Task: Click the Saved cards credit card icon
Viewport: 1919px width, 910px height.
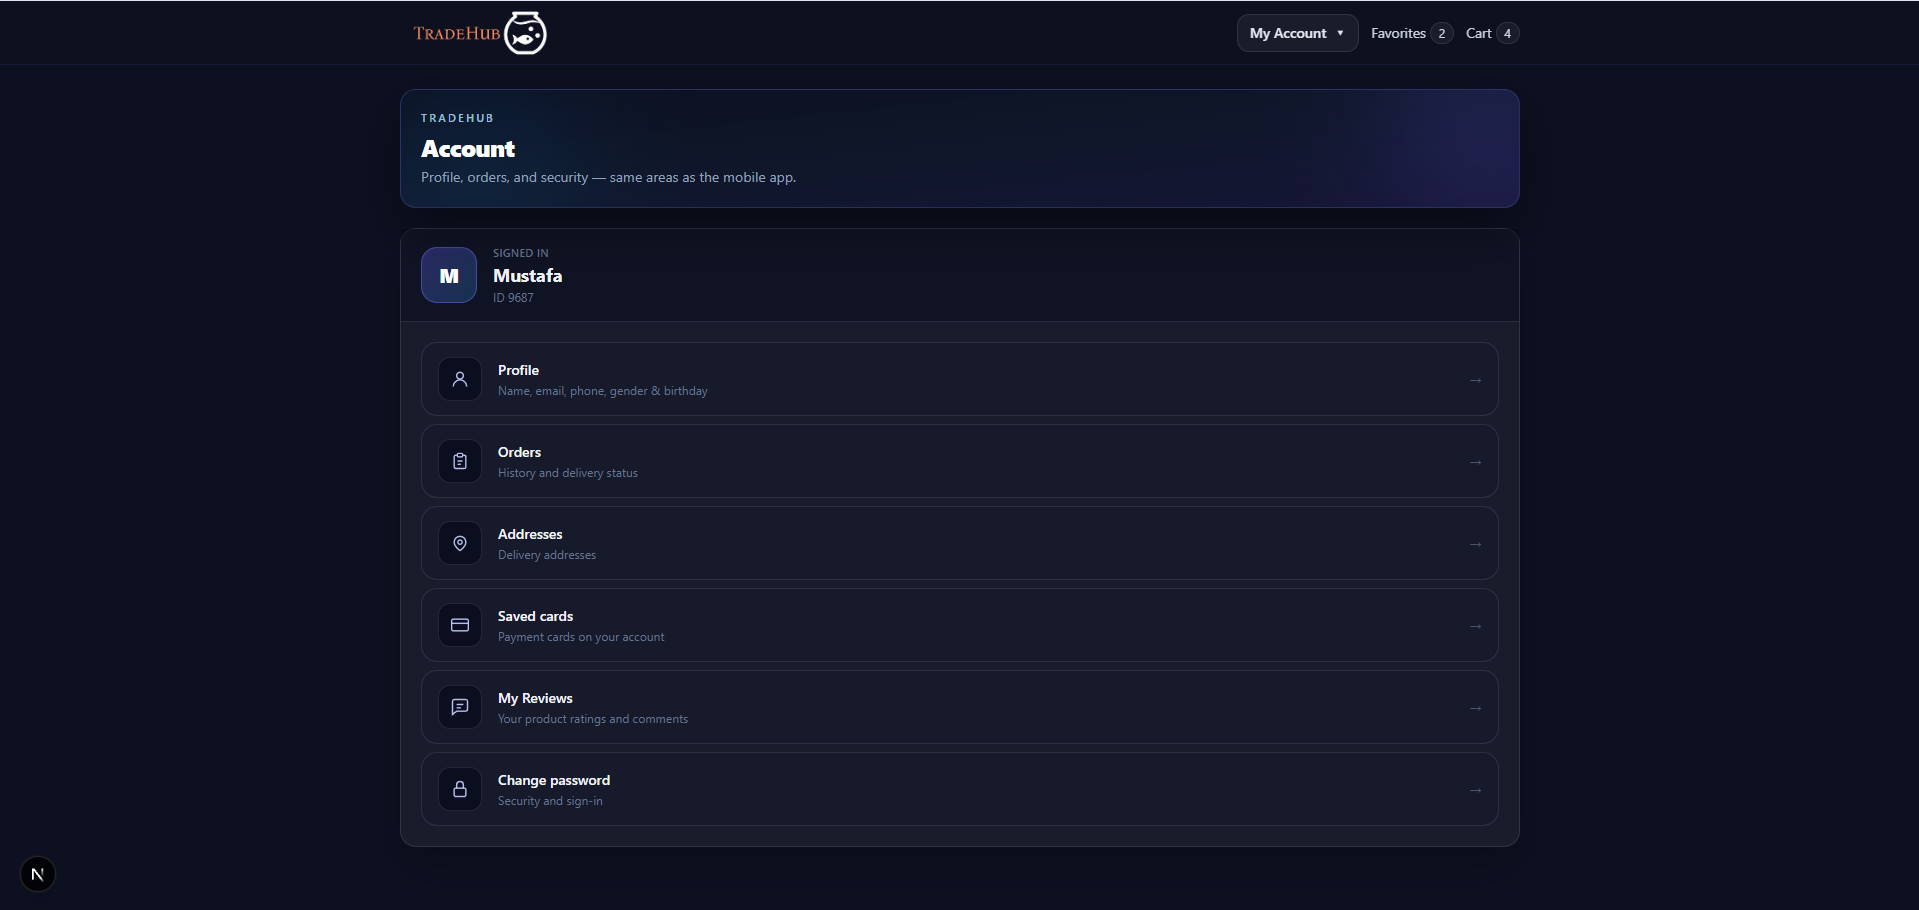Action: click(460, 626)
